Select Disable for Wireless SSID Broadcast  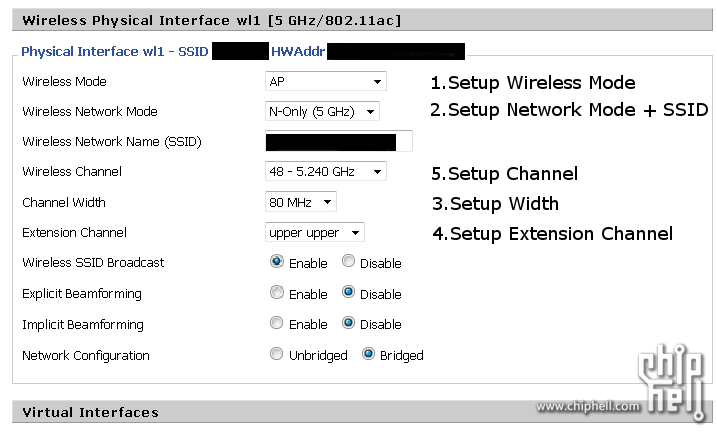click(x=348, y=261)
